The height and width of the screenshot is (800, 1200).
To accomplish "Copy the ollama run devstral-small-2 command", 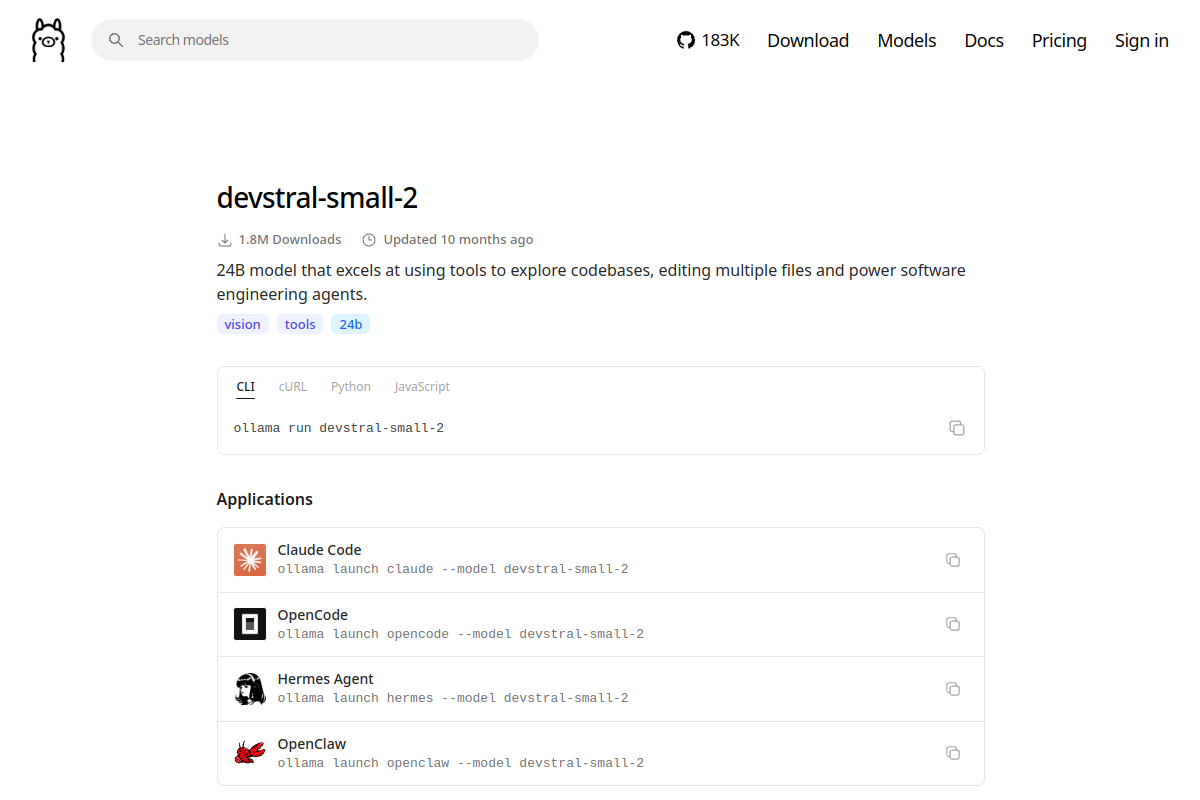I will 957,428.
